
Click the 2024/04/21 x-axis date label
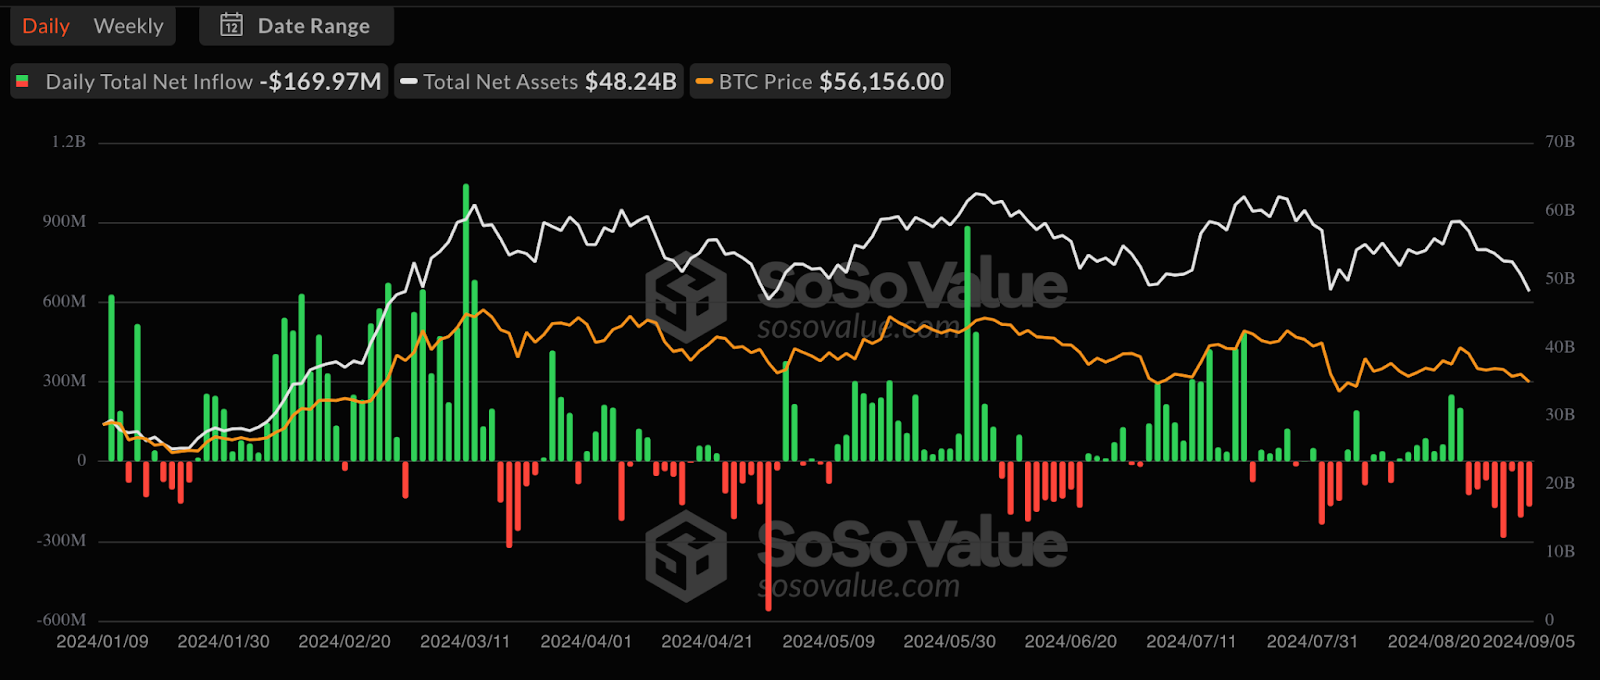point(707,642)
